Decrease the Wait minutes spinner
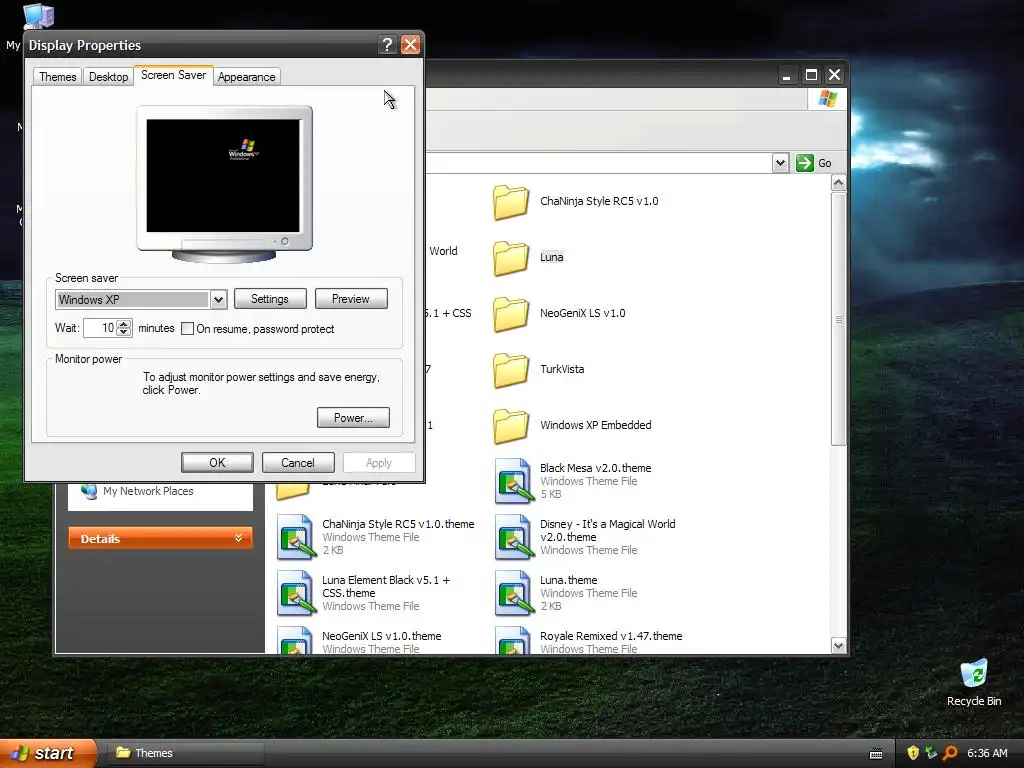This screenshot has width=1024, height=768. [123, 332]
